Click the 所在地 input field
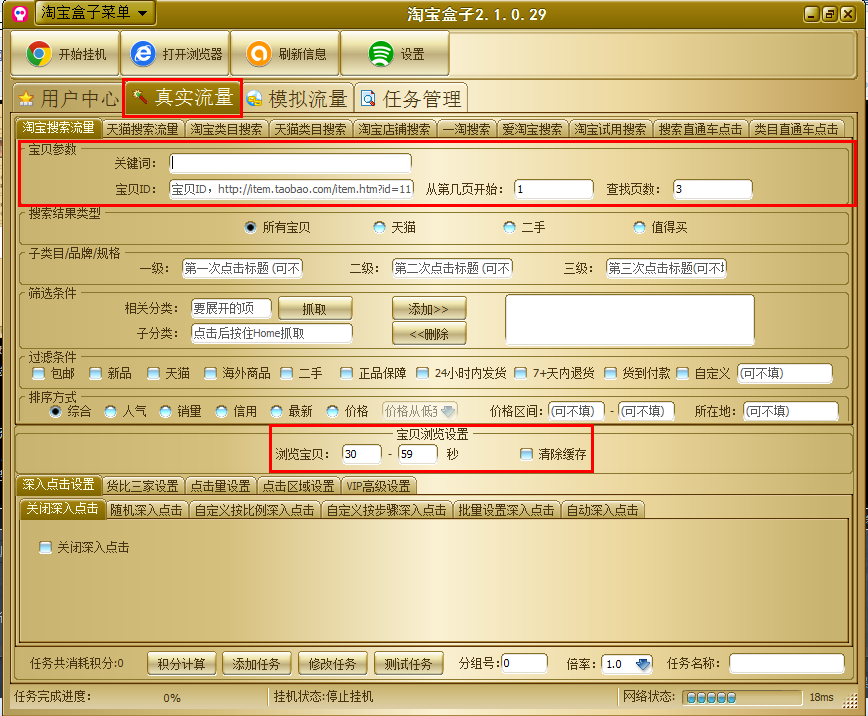This screenshot has height=716, width=868. (x=790, y=411)
